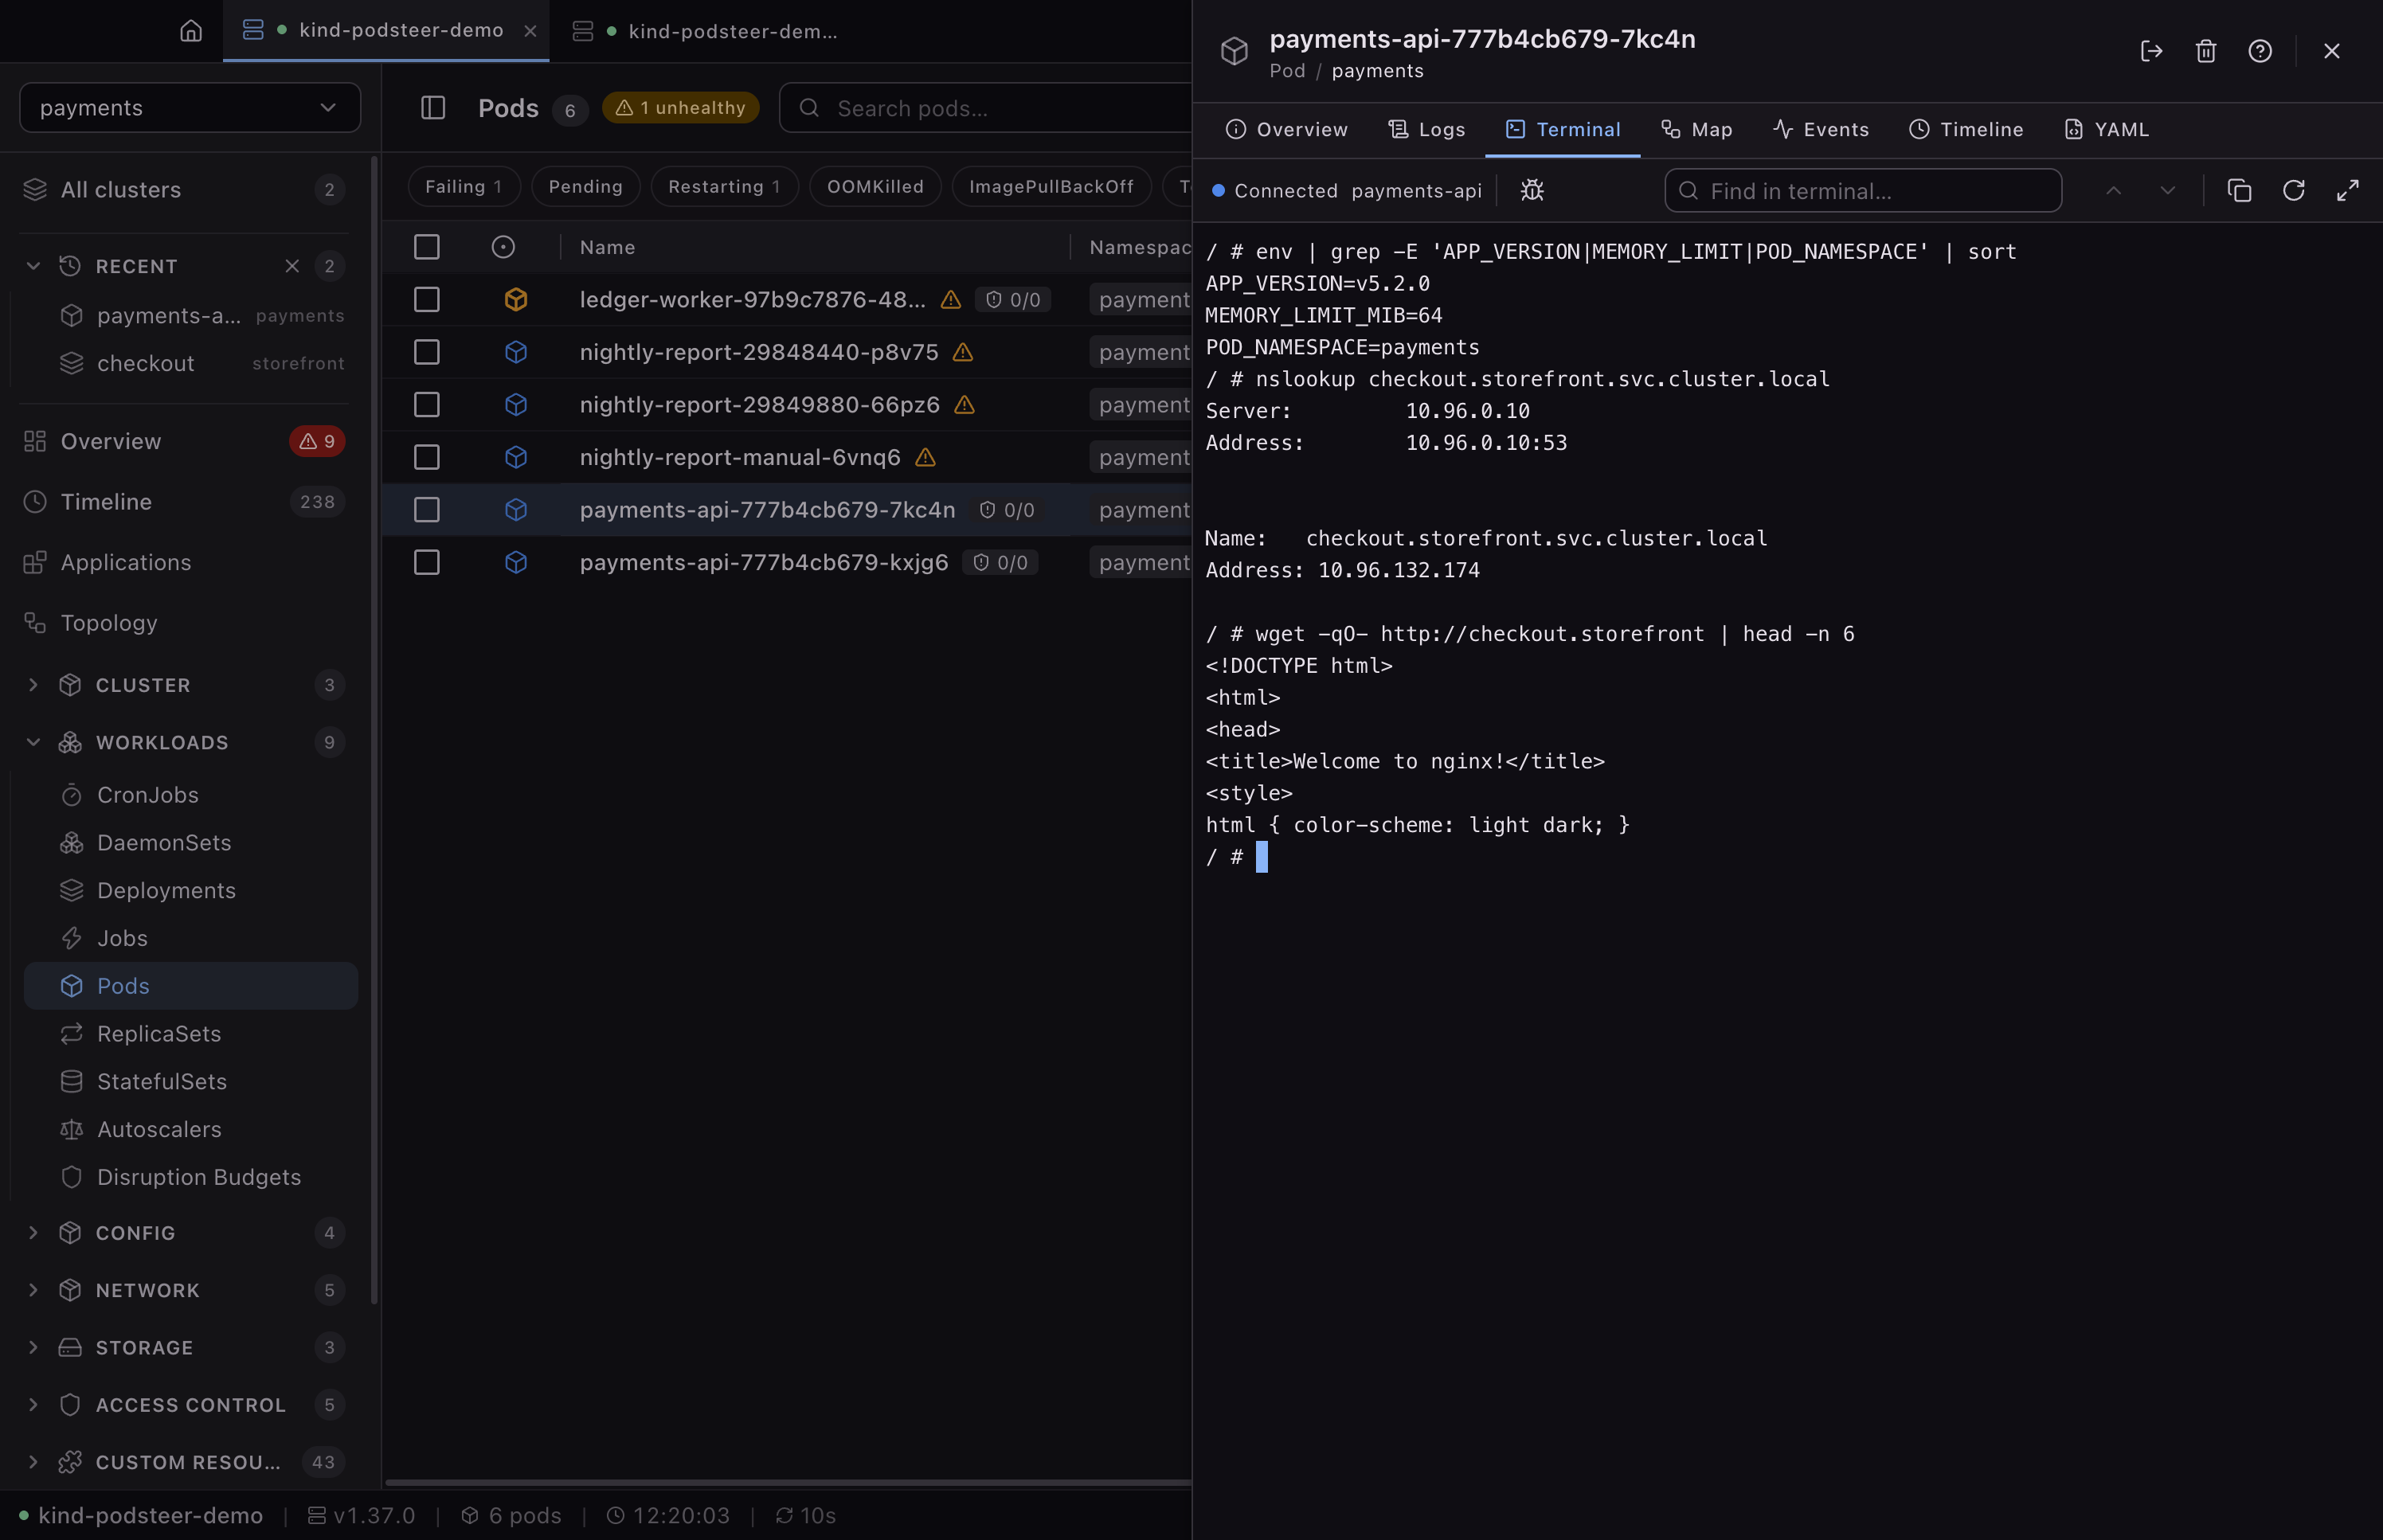Switch to the Logs tab
Image resolution: width=2383 pixels, height=1540 pixels.
click(x=1426, y=130)
